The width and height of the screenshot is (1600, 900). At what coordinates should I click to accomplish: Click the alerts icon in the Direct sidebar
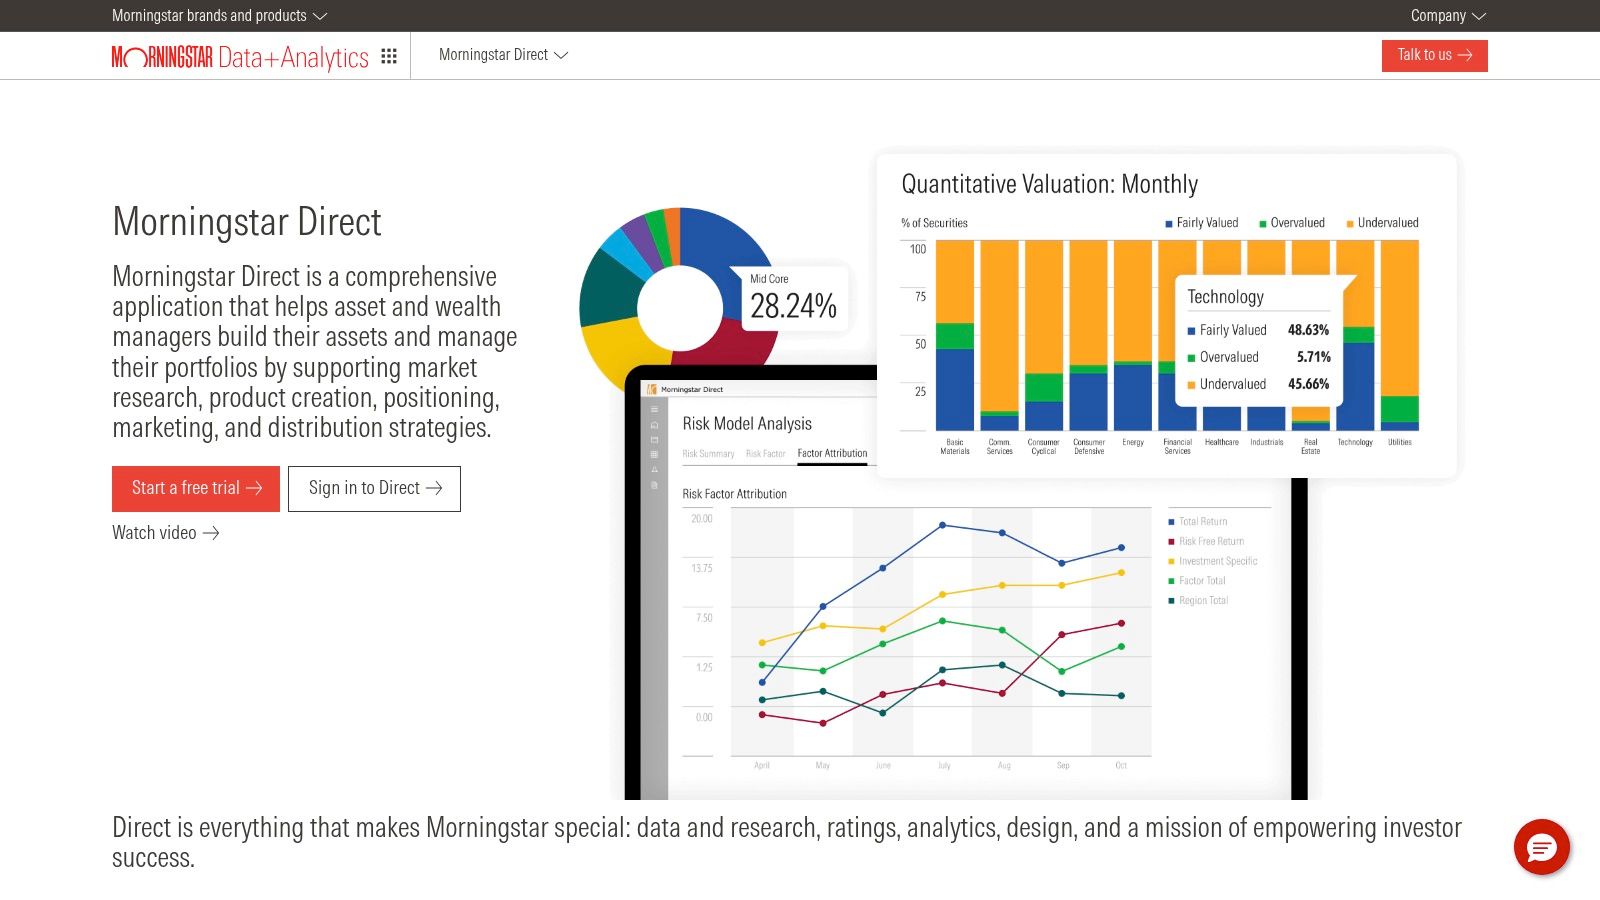click(654, 469)
